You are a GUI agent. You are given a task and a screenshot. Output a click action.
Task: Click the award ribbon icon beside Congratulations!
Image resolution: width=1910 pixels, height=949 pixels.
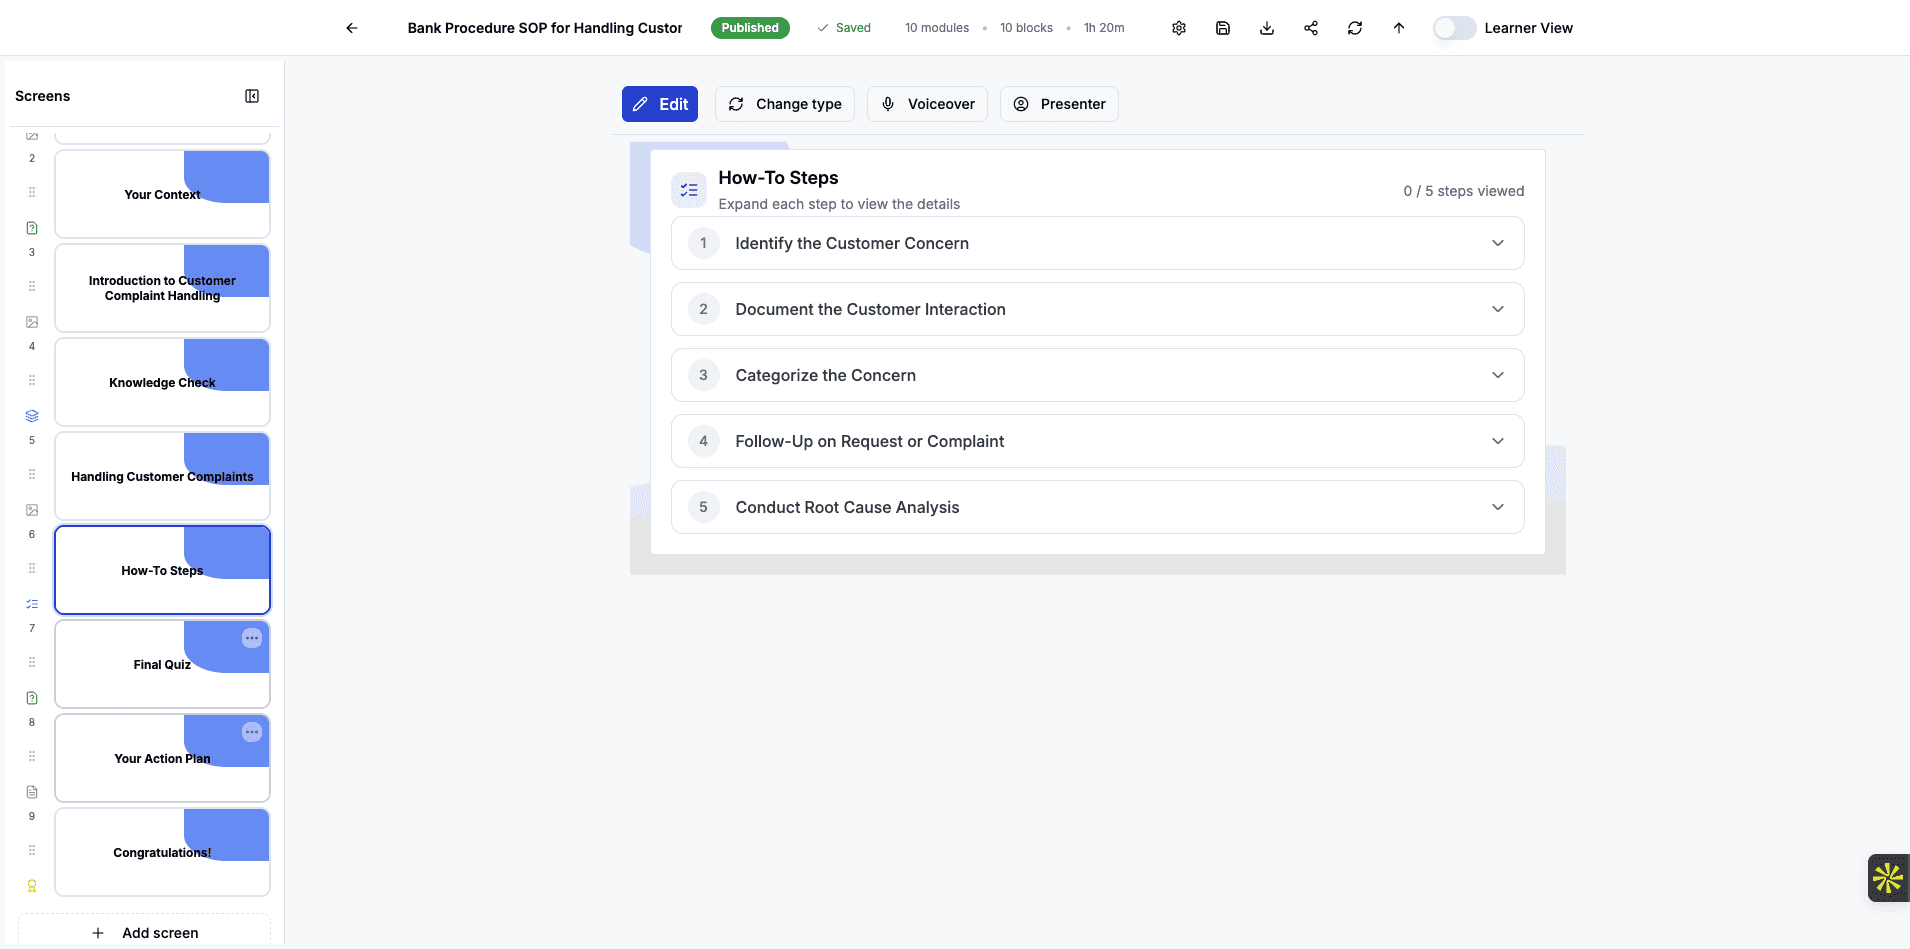[x=32, y=886]
